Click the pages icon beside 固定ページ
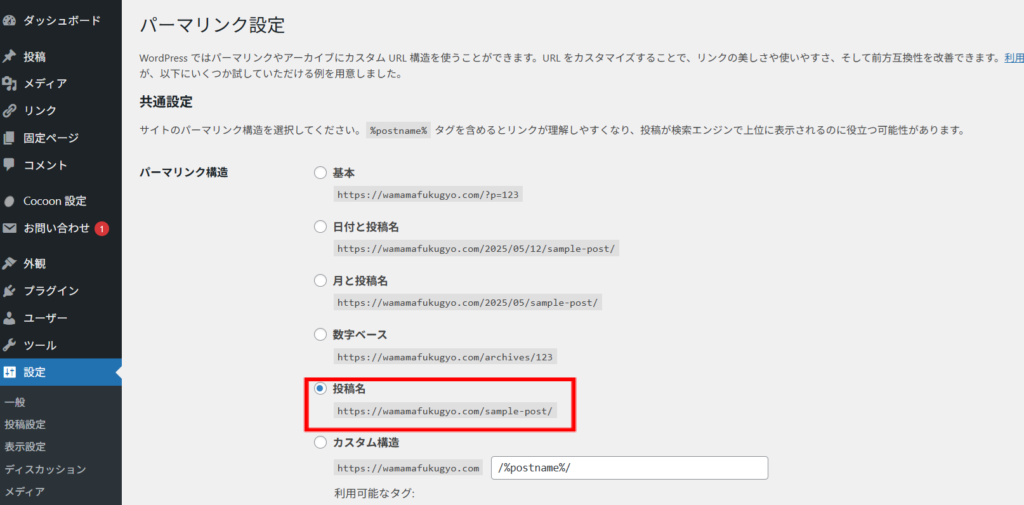 pyautogui.click(x=8, y=138)
